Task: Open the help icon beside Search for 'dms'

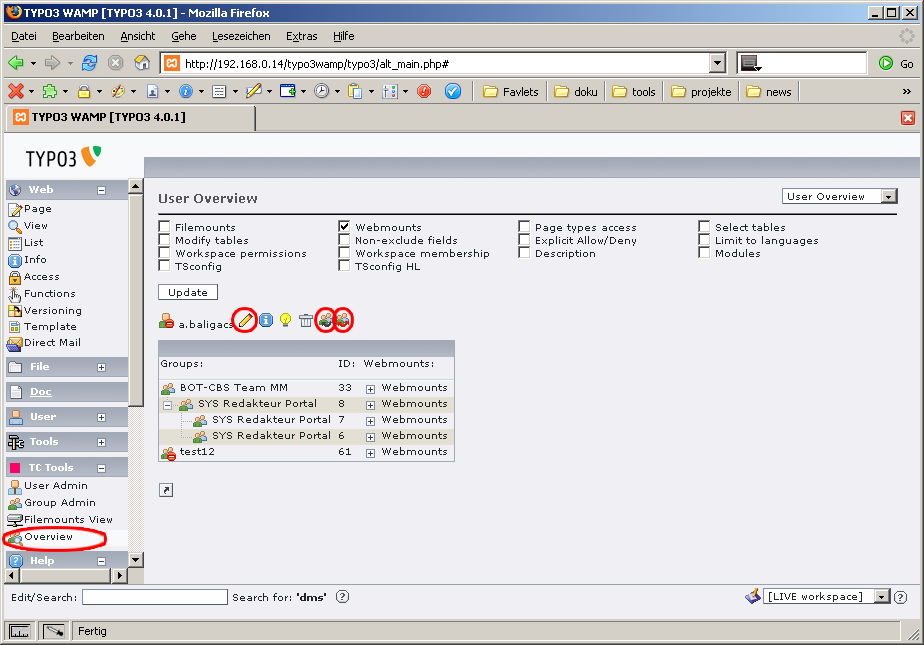Action: pos(342,597)
